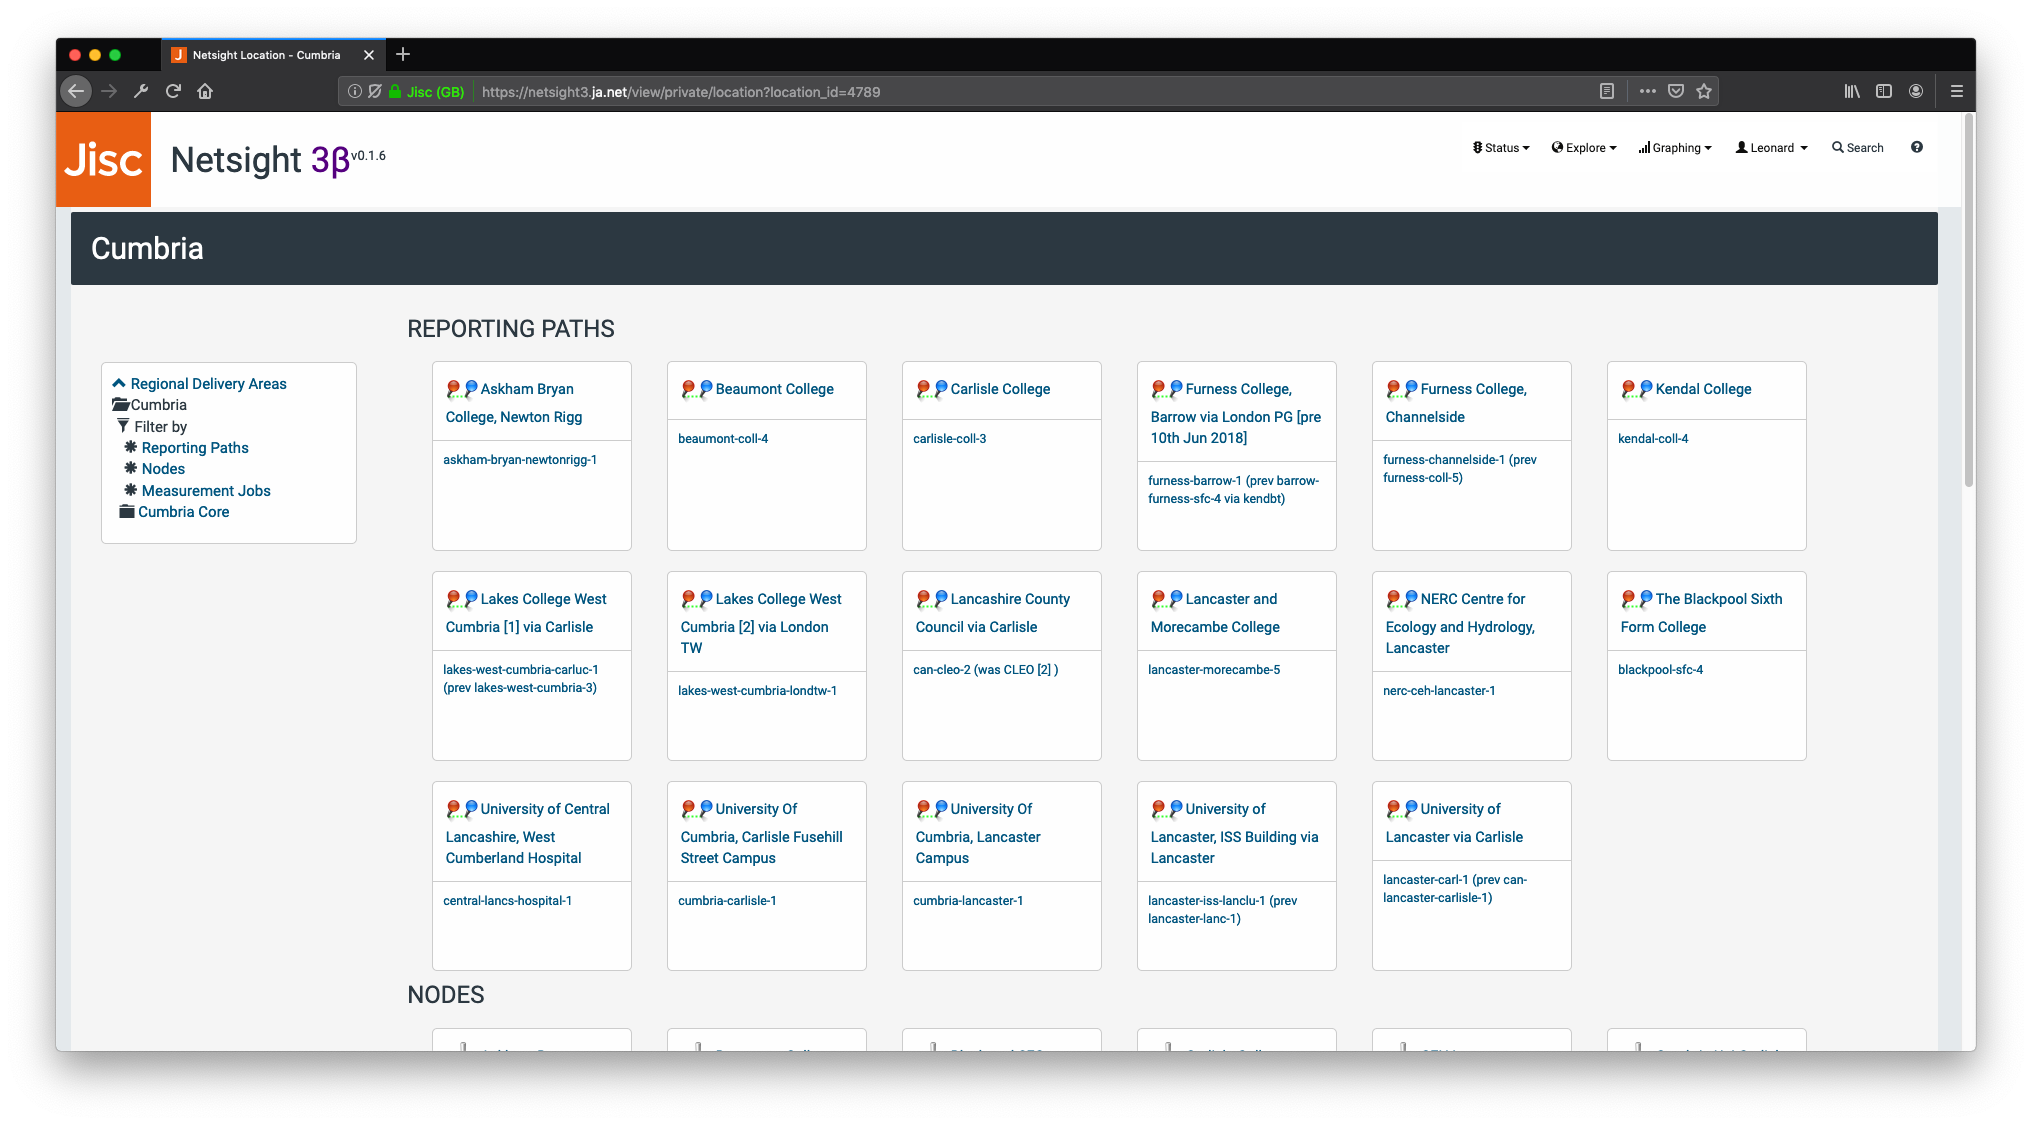
Task: Open the Graphing dropdown menu
Action: [1675, 148]
